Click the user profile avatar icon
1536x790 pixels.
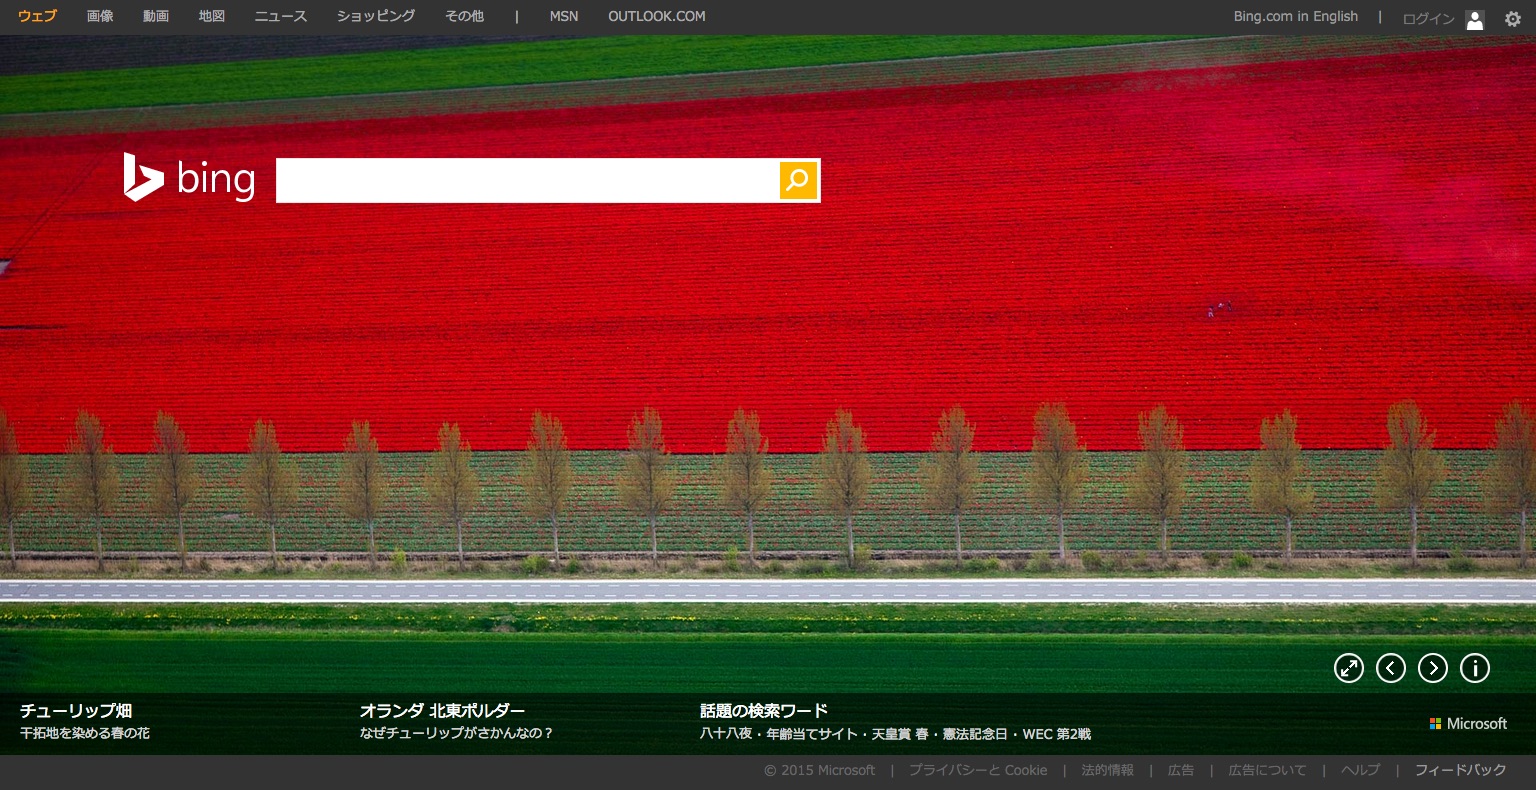point(1474,19)
